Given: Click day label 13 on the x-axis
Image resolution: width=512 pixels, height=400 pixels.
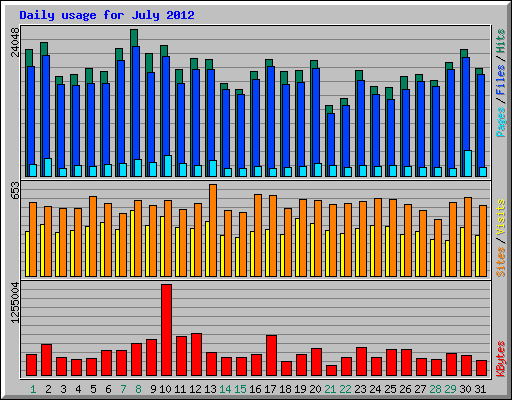Looking at the screenshot, I should pos(210,389).
